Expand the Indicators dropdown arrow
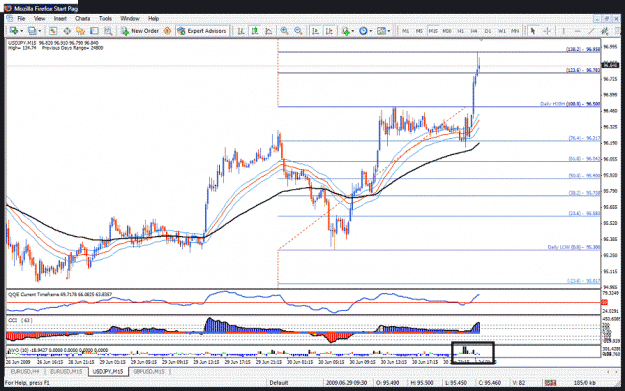This screenshot has width=625, height=391. 353,31
